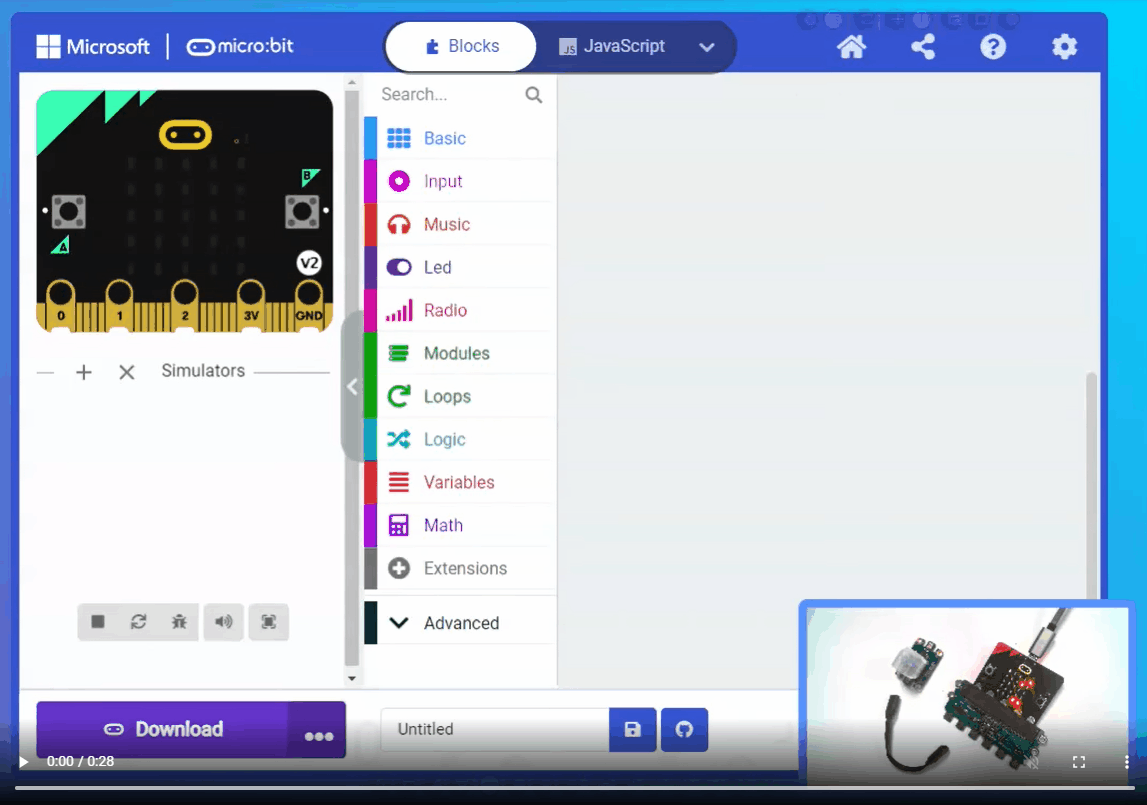Click the video progress bar
1147x805 pixels.
[x=574, y=788]
